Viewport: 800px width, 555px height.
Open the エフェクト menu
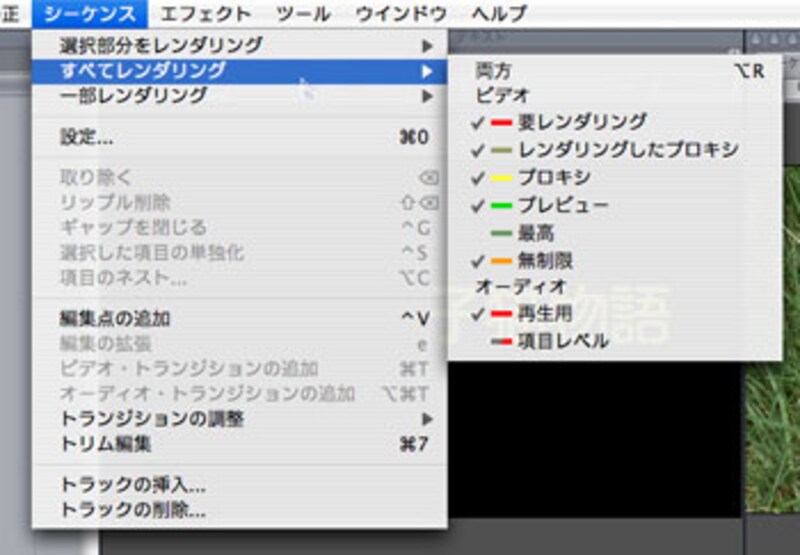[206, 14]
